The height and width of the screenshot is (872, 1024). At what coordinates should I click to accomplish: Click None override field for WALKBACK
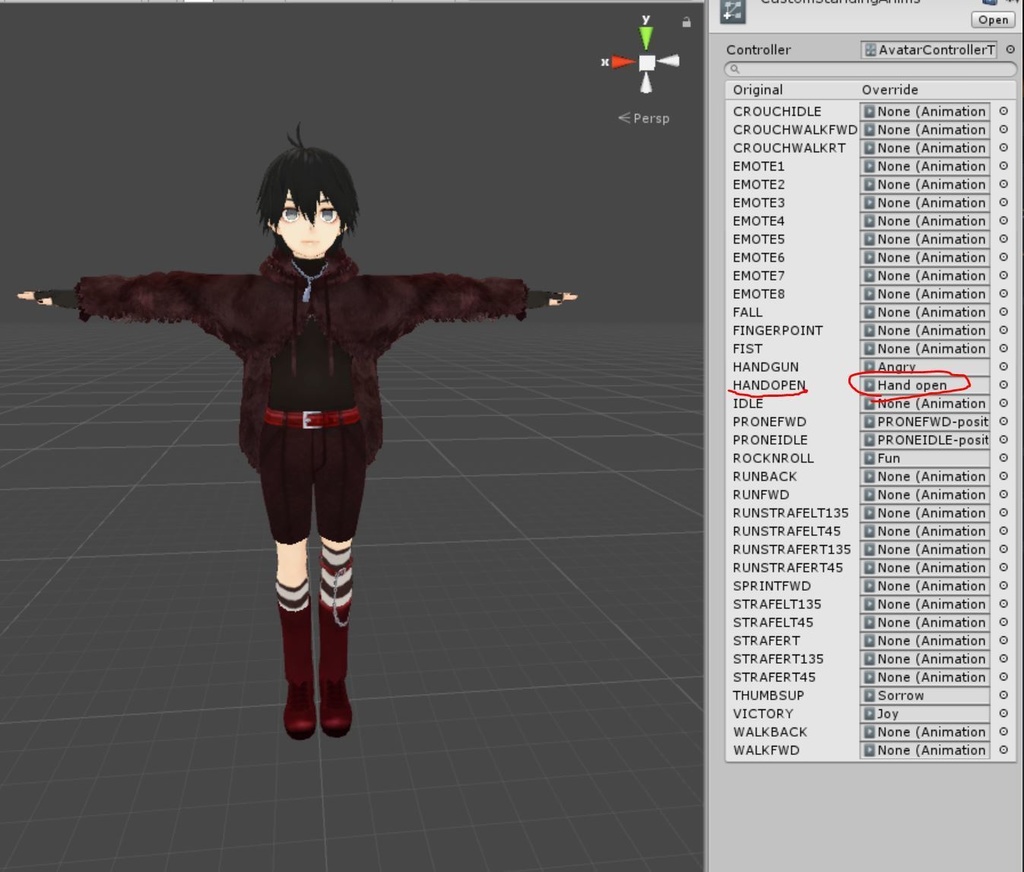point(925,732)
